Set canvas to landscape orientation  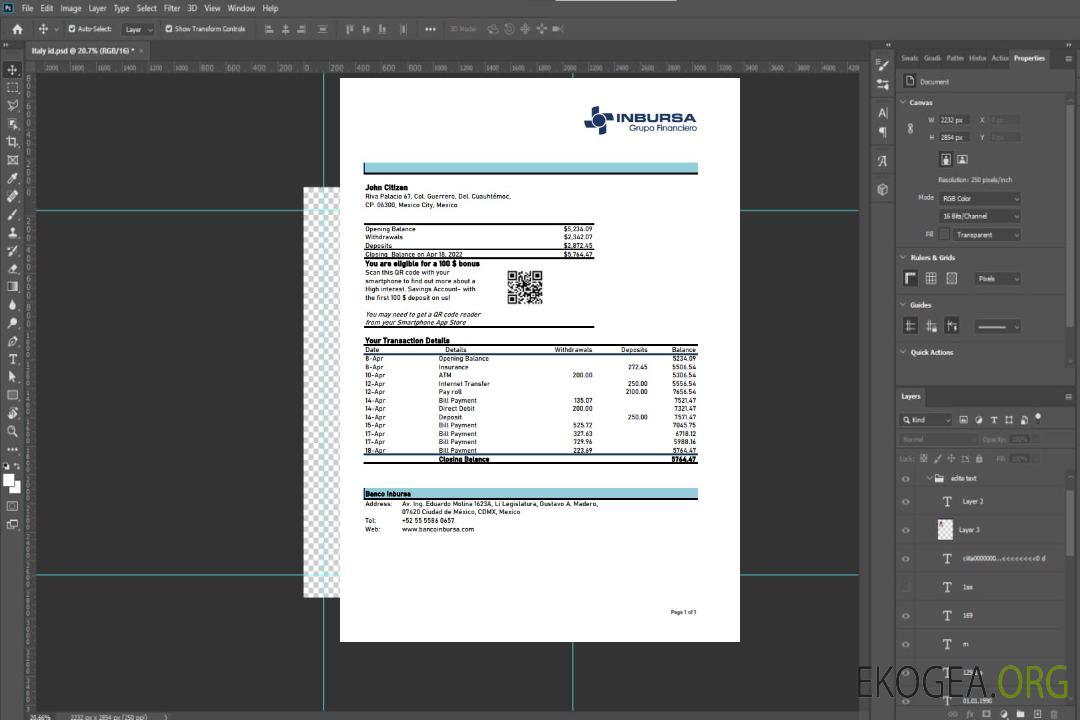(962, 160)
